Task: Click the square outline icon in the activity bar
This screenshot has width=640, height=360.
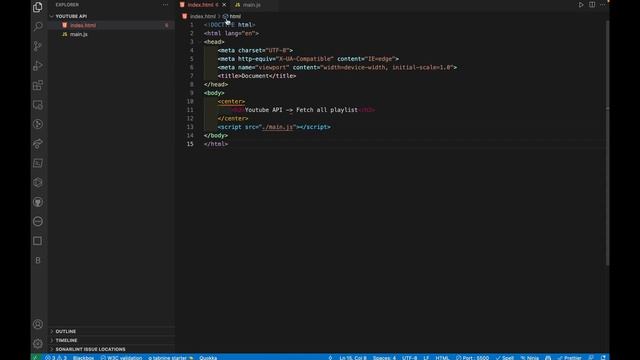Action: tap(38, 241)
